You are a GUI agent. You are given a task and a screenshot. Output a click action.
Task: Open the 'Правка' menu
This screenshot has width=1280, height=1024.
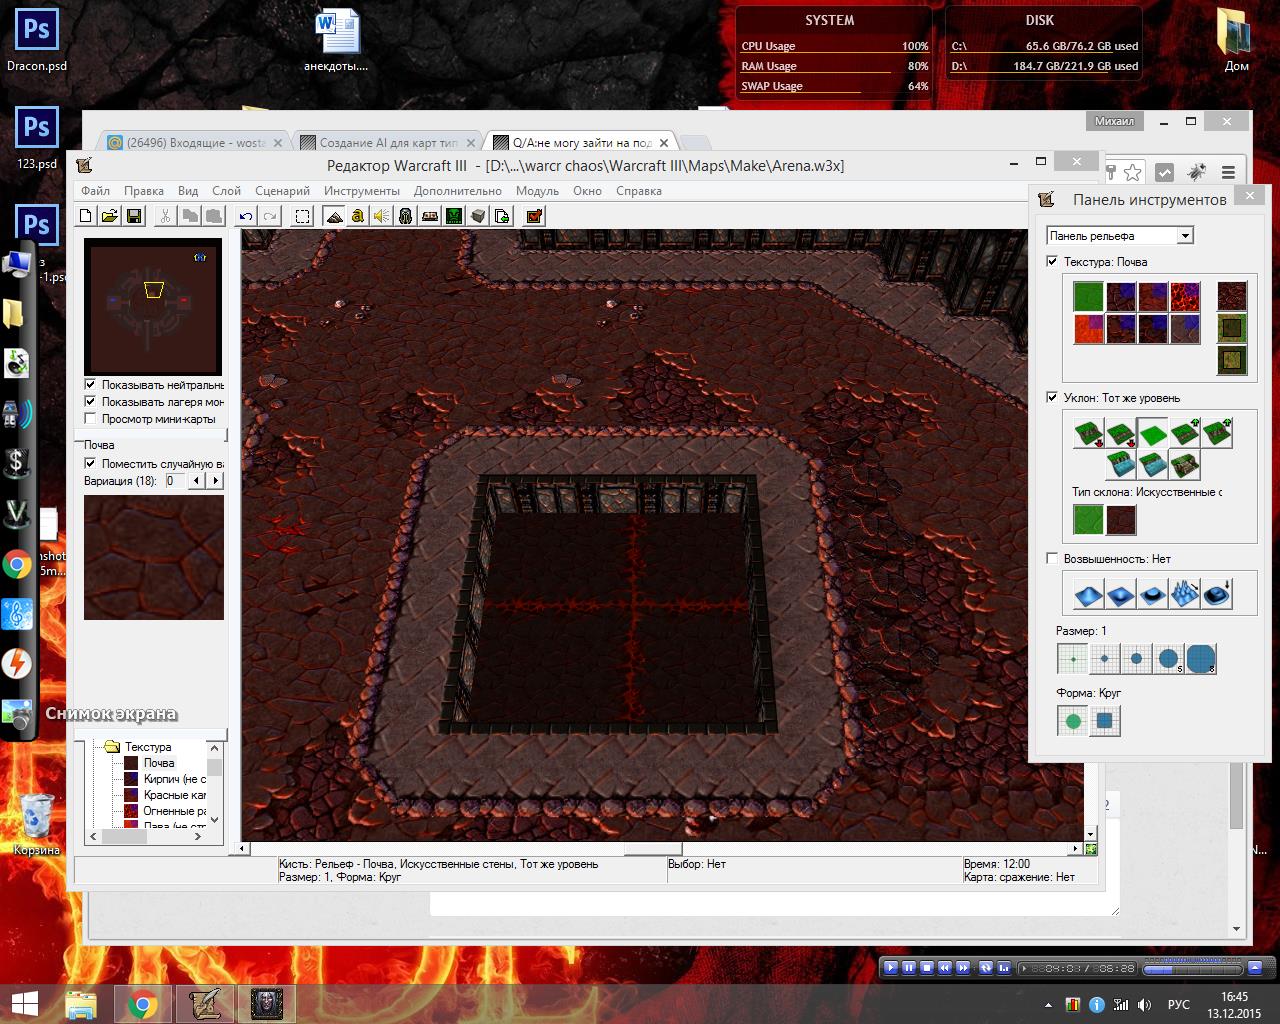(x=144, y=191)
